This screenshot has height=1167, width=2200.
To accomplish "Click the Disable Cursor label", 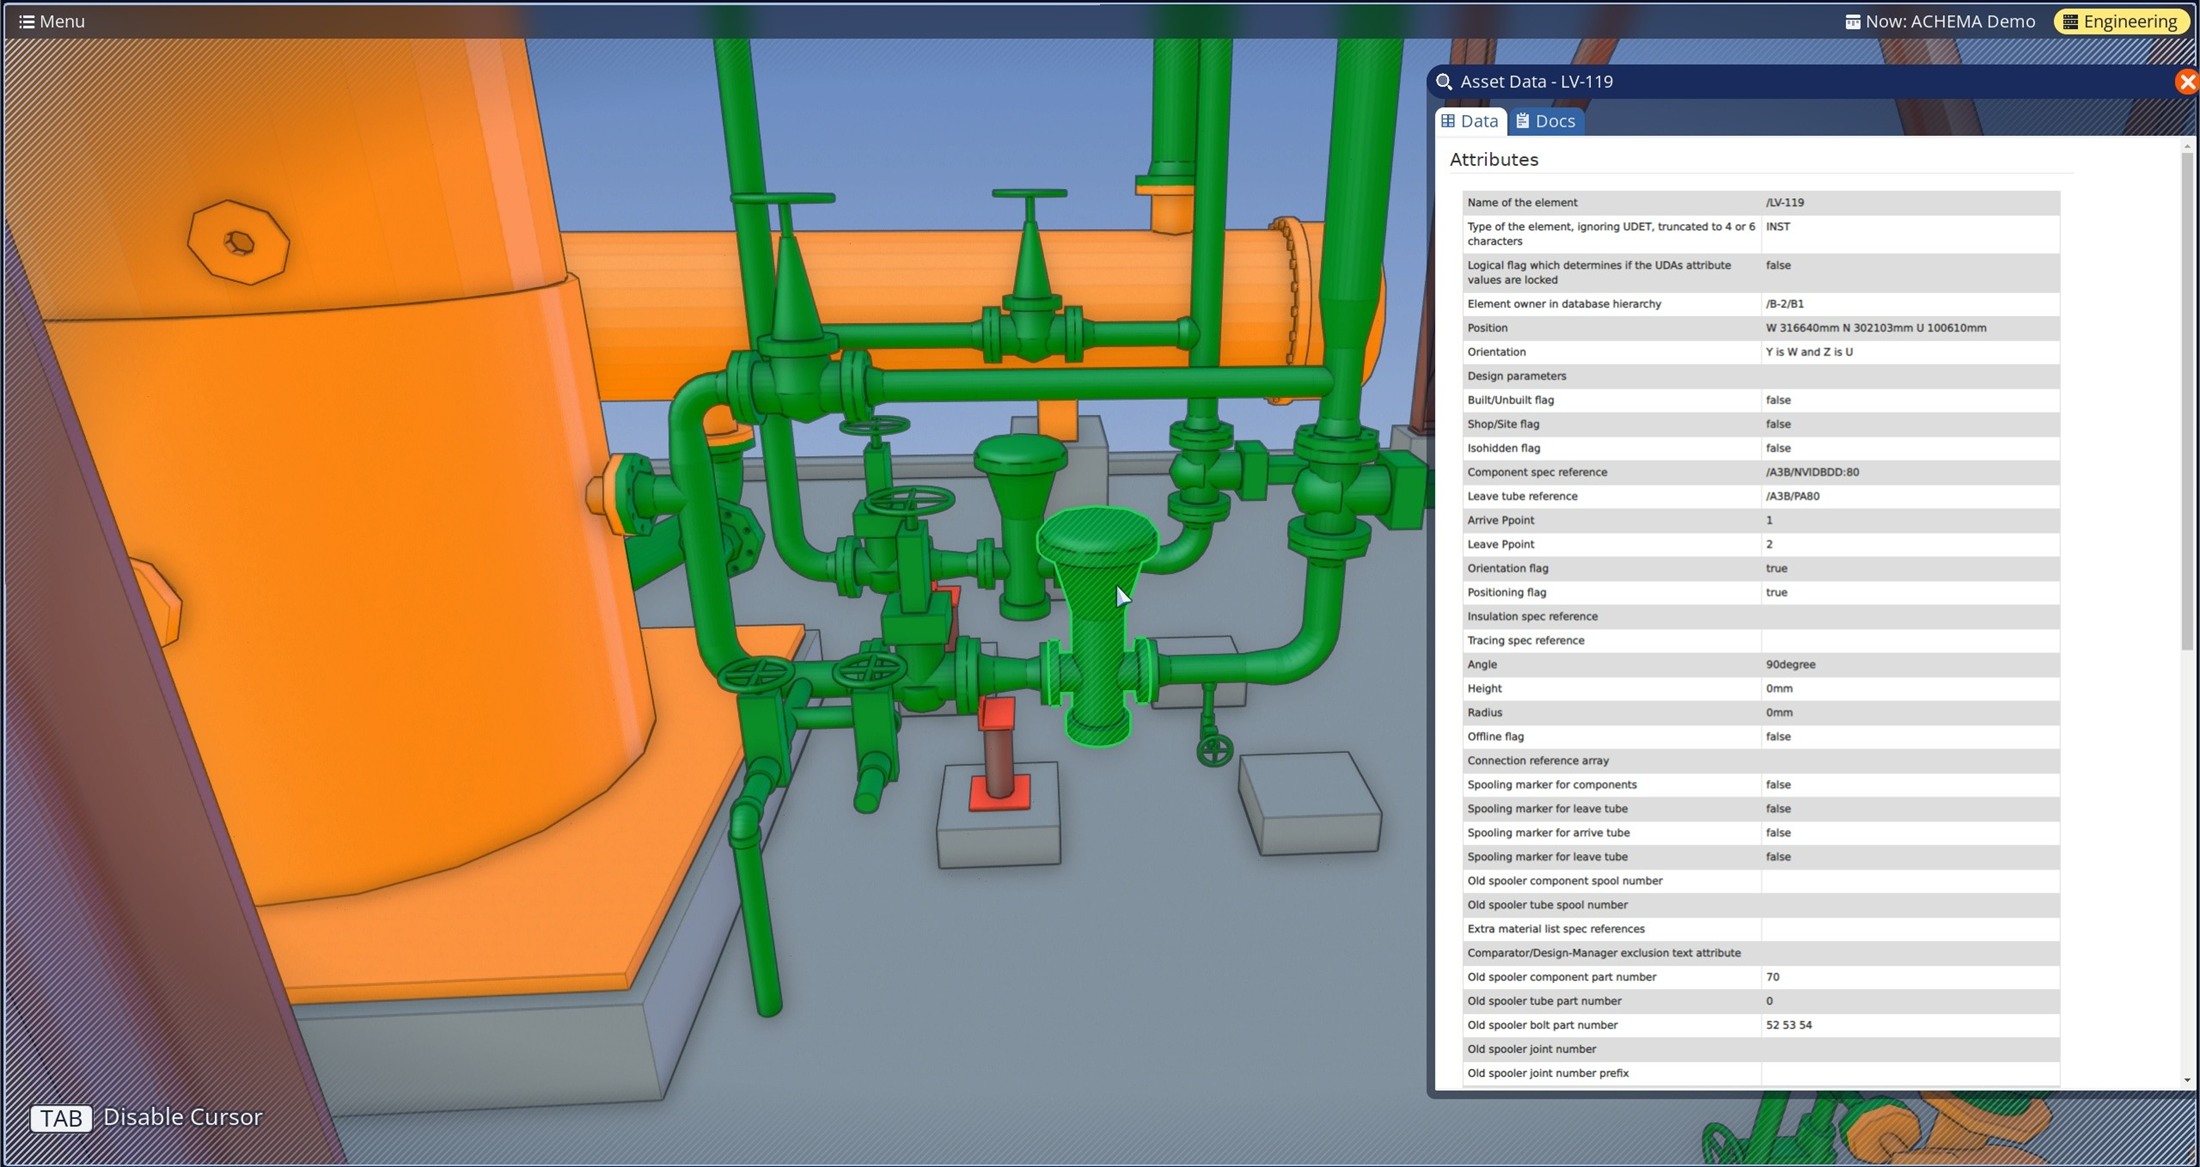I will click(183, 1117).
